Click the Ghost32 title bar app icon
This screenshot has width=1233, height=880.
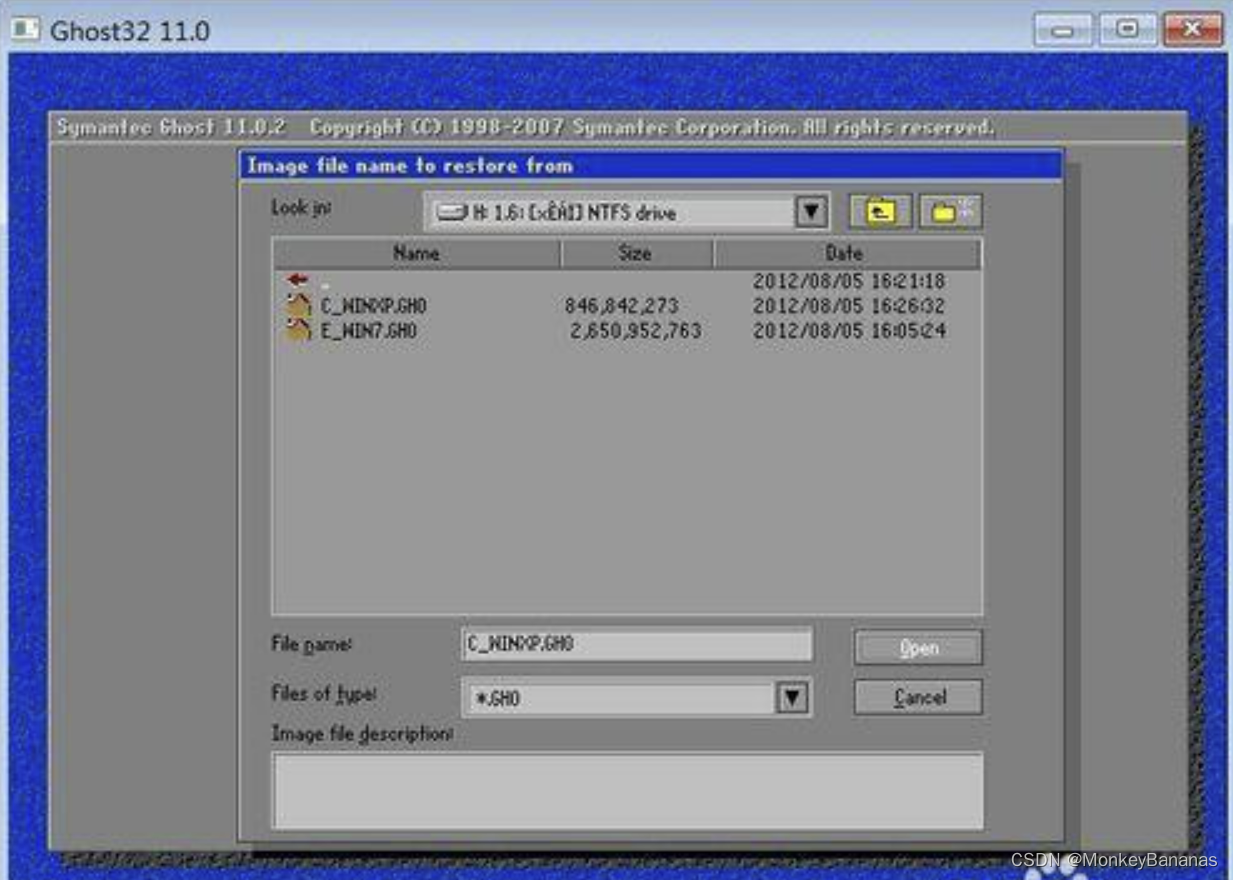[x=24, y=30]
